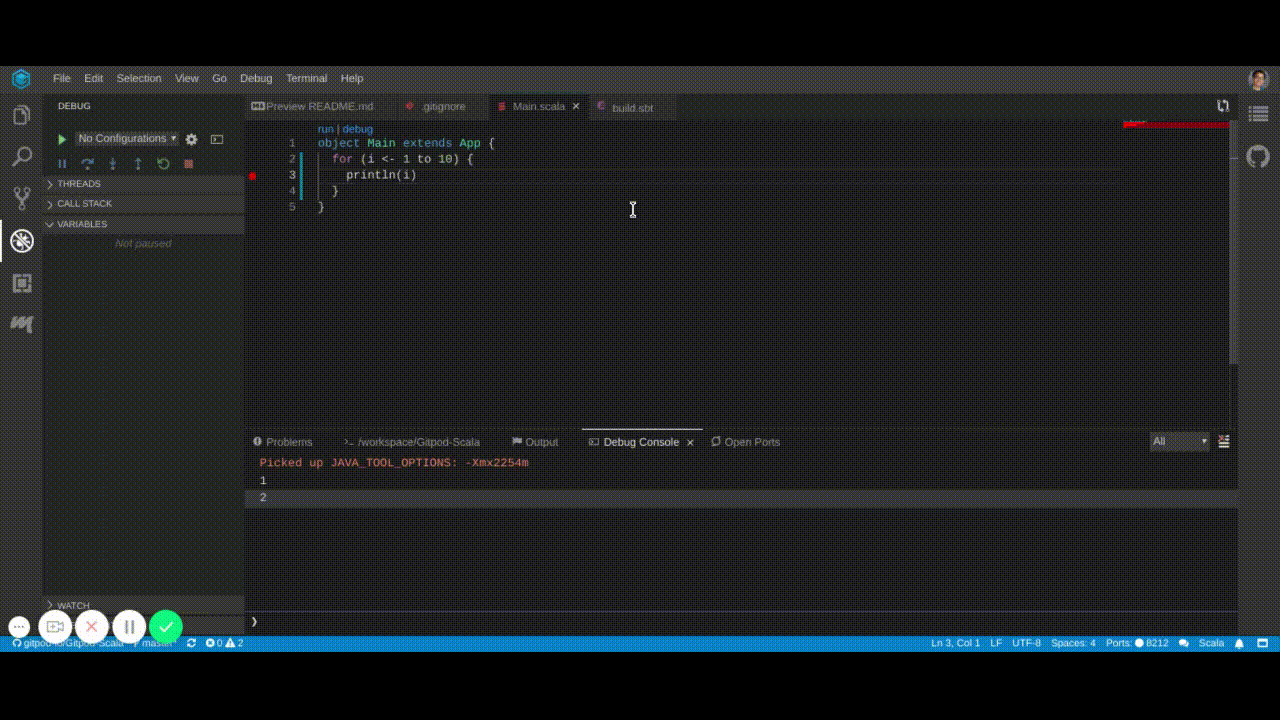Open the All filter dropdown in Debug Console
The width and height of the screenshot is (1280, 720).
pyautogui.click(x=1178, y=441)
